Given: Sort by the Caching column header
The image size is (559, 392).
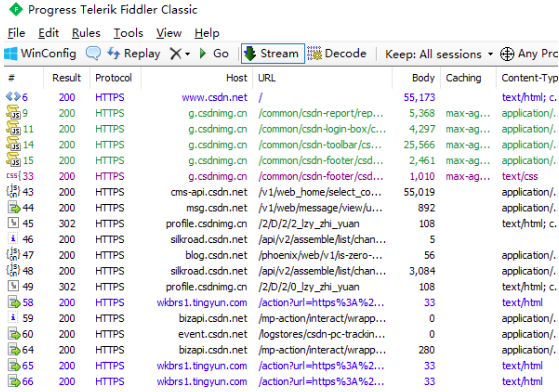Looking at the screenshot, I should (468, 78).
